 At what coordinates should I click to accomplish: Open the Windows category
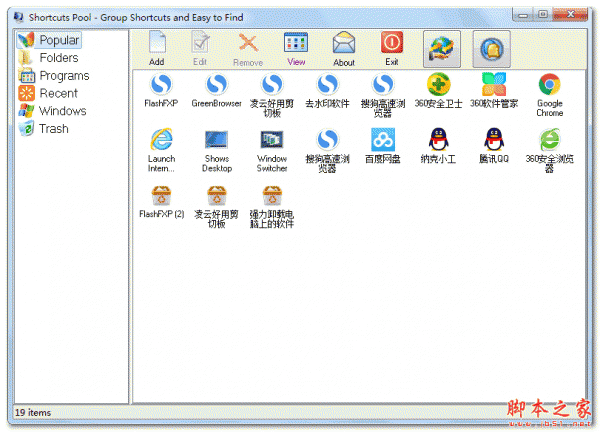(x=53, y=111)
